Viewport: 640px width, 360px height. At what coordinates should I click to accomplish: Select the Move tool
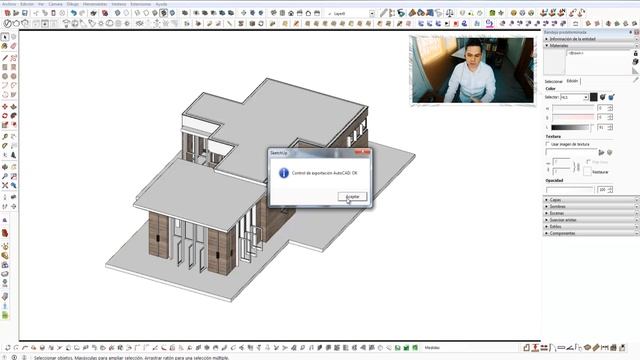[x=5, y=107]
